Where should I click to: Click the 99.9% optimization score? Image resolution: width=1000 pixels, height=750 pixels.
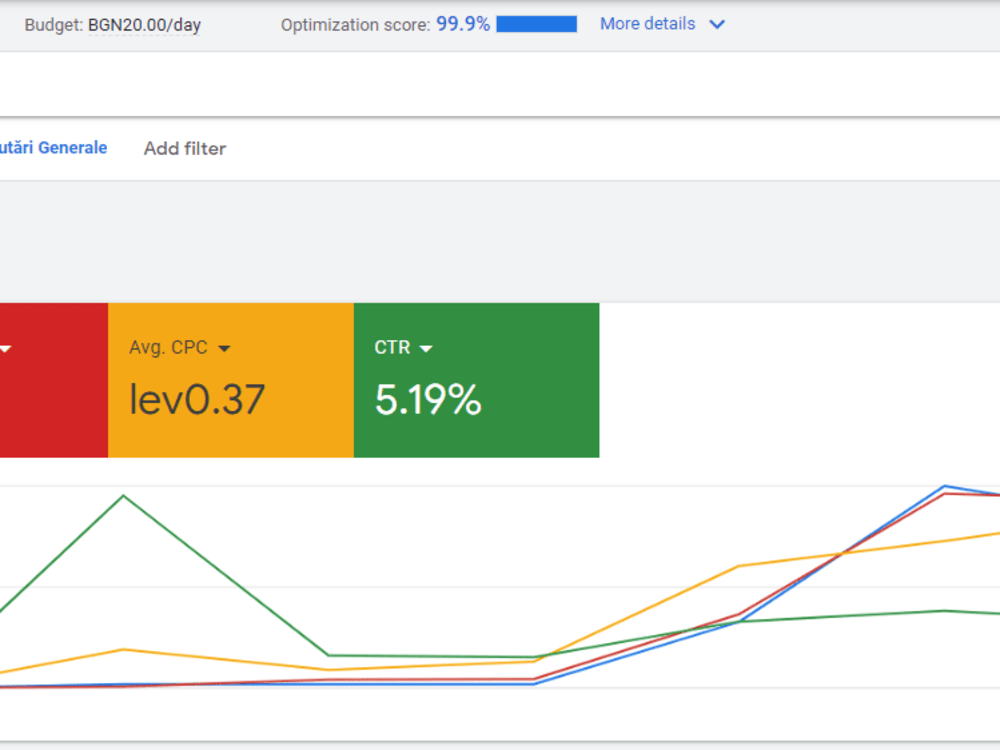pos(463,24)
